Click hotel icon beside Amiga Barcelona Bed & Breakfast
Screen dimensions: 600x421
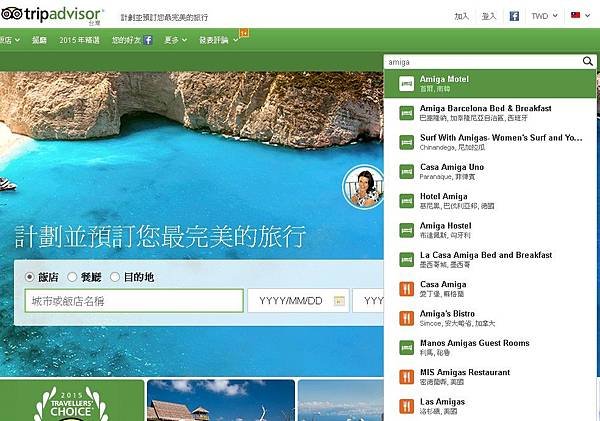pos(406,113)
